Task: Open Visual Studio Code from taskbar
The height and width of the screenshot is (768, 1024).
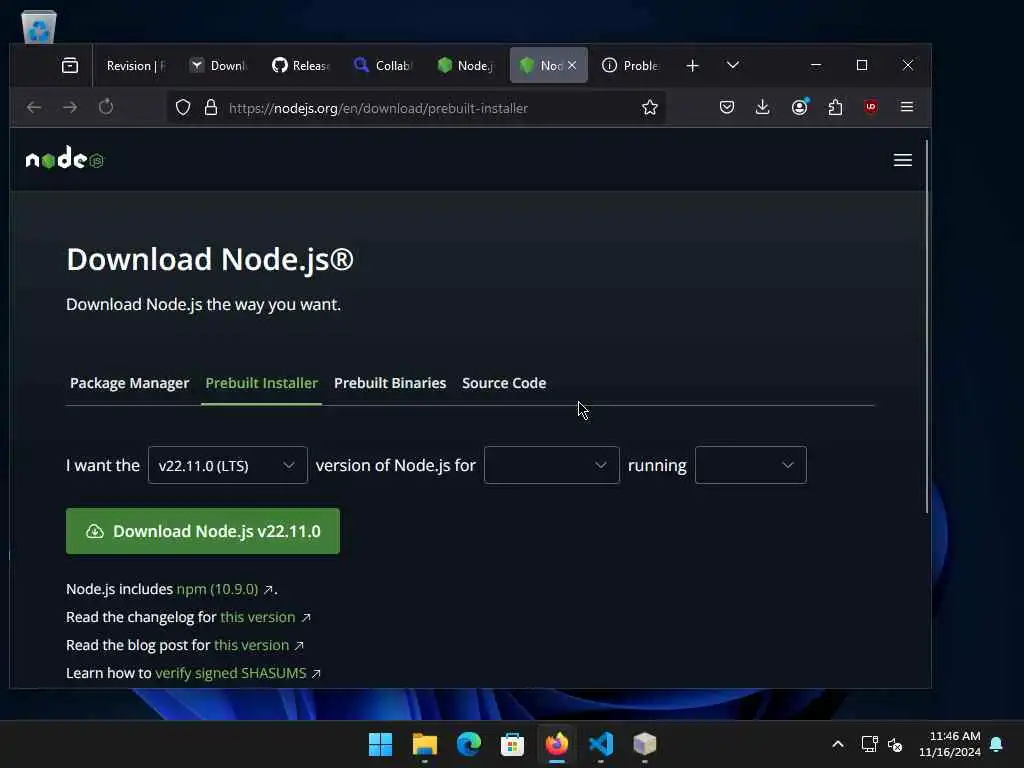Action: coord(601,744)
